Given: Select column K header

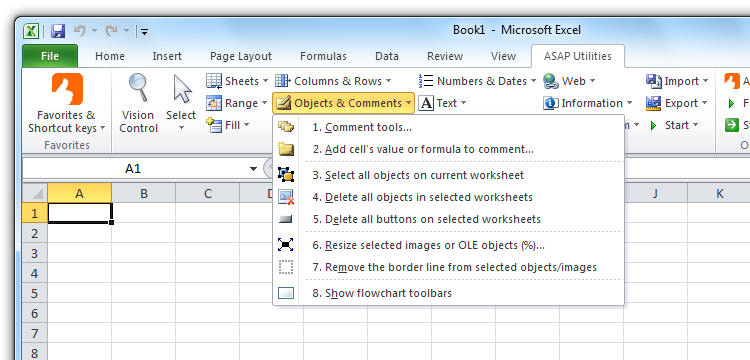Looking at the screenshot, I should click(x=719, y=193).
